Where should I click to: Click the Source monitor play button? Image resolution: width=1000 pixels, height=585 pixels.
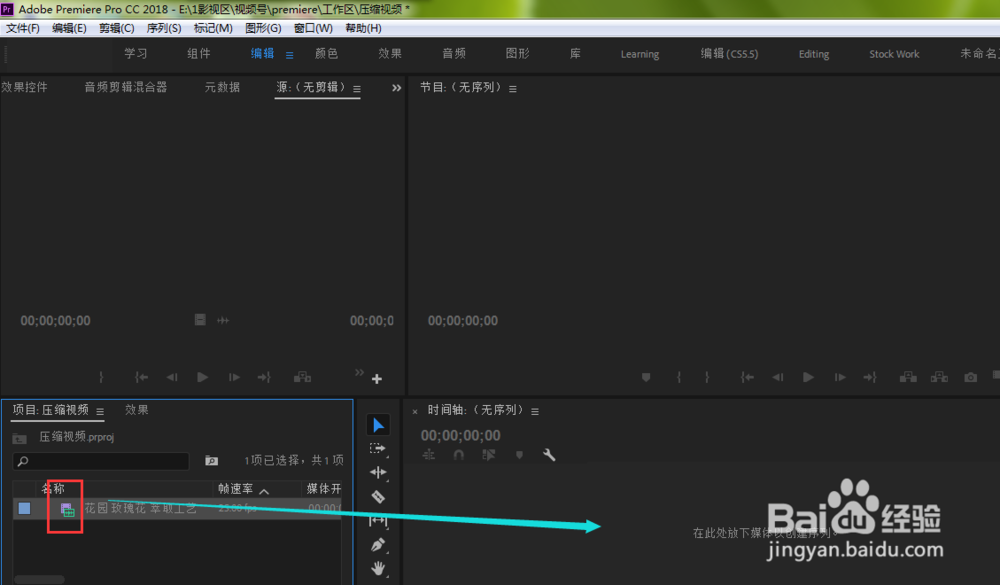[202, 377]
